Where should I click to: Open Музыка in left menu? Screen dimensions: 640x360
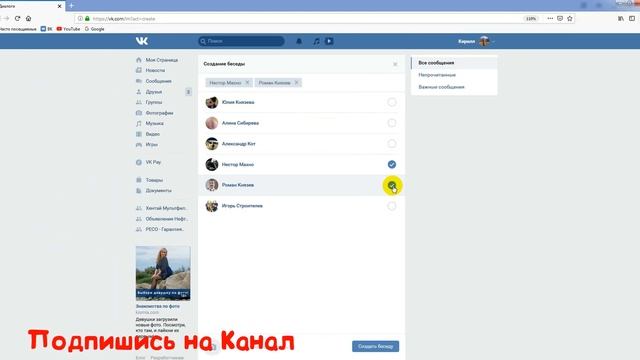pos(149,124)
